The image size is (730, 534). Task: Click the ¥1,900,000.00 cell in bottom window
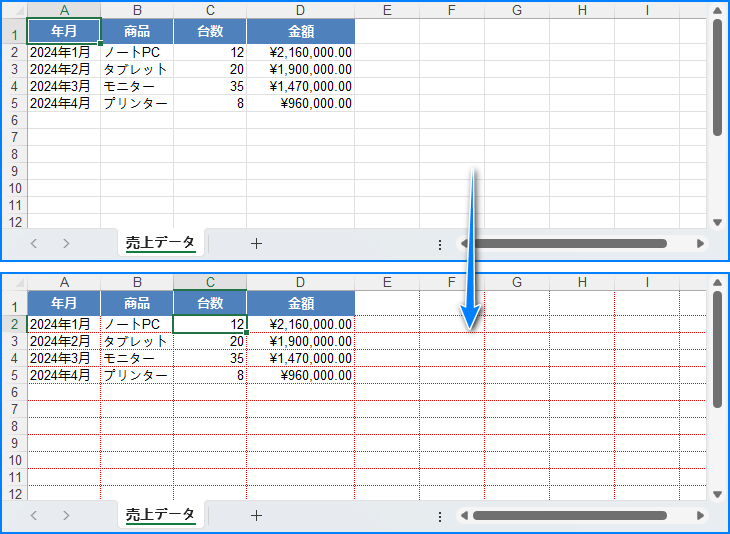click(x=301, y=341)
